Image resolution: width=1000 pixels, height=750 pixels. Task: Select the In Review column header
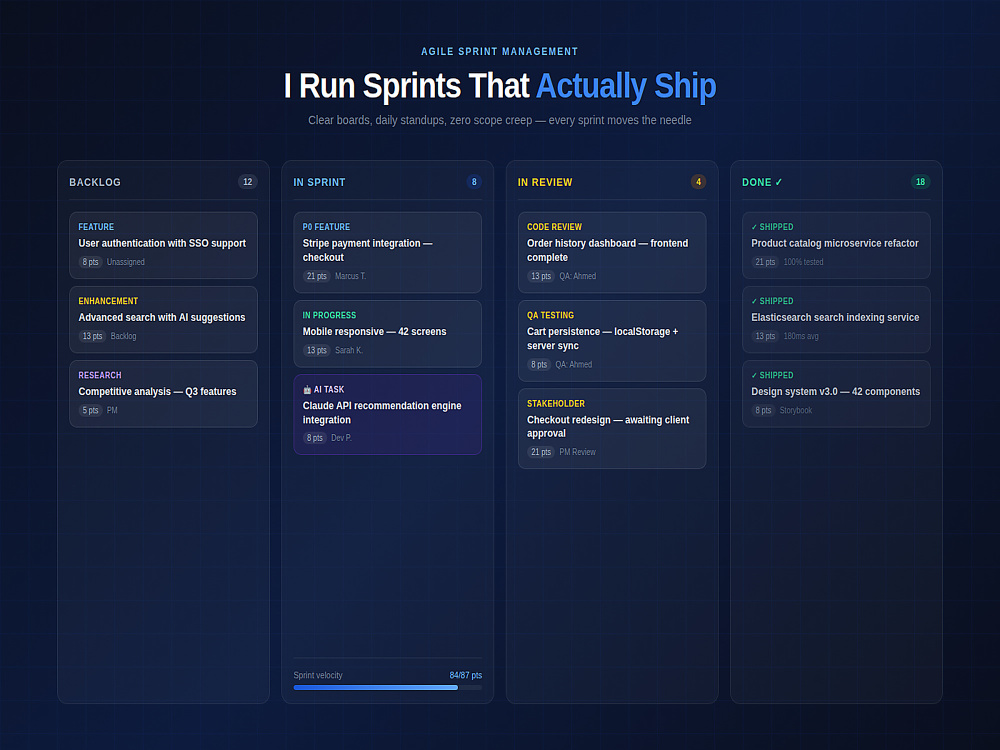(x=545, y=182)
